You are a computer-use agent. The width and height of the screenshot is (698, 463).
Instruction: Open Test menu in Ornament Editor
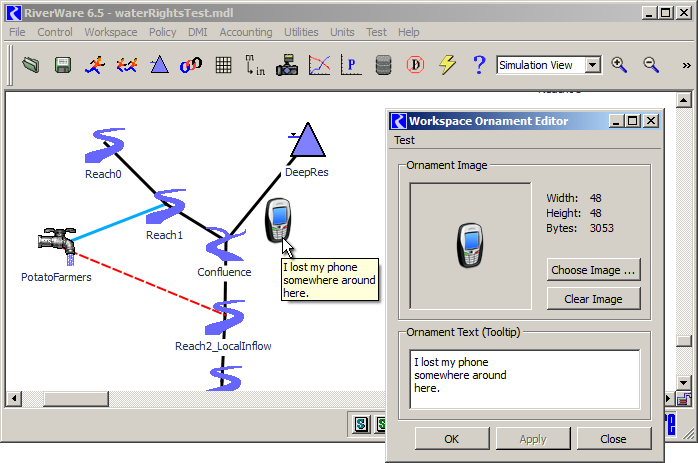[x=404, y=140]
